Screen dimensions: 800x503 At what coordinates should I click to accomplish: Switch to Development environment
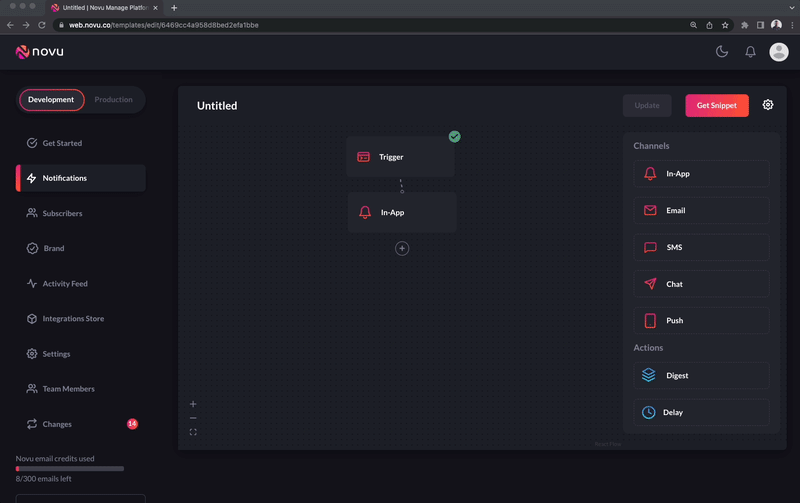click(x=51, y=99)
